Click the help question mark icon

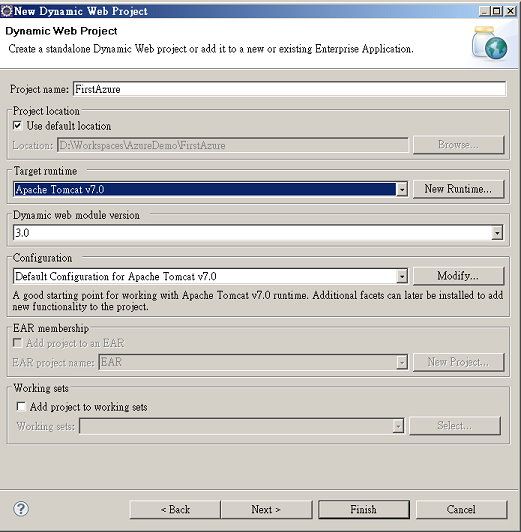pyautogui.click(x=21, y=509)
